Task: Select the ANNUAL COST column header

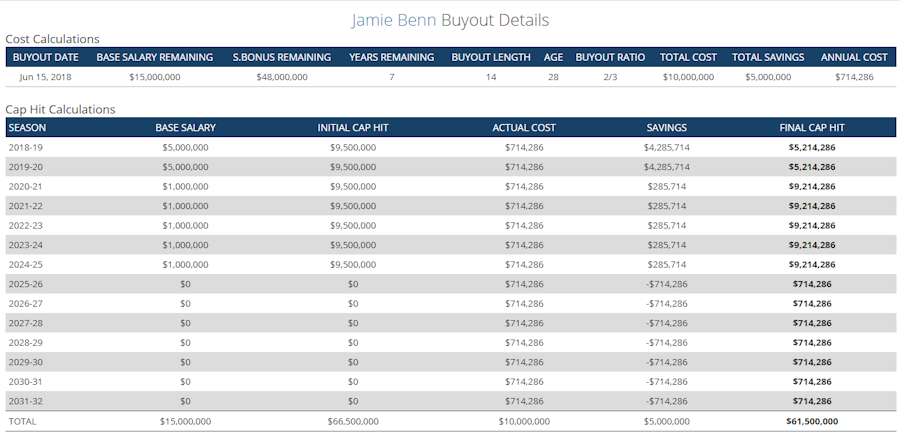Action: 854,57
